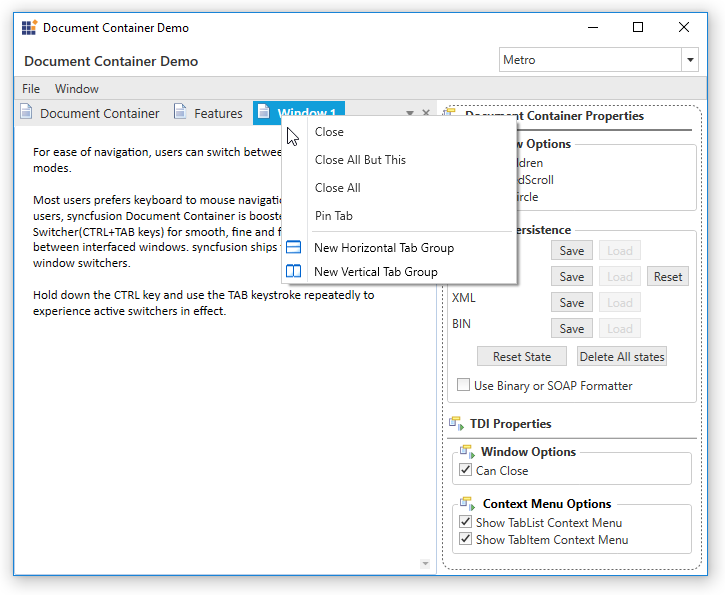Expand the tab list dropdown arrow

pos(410,113)
